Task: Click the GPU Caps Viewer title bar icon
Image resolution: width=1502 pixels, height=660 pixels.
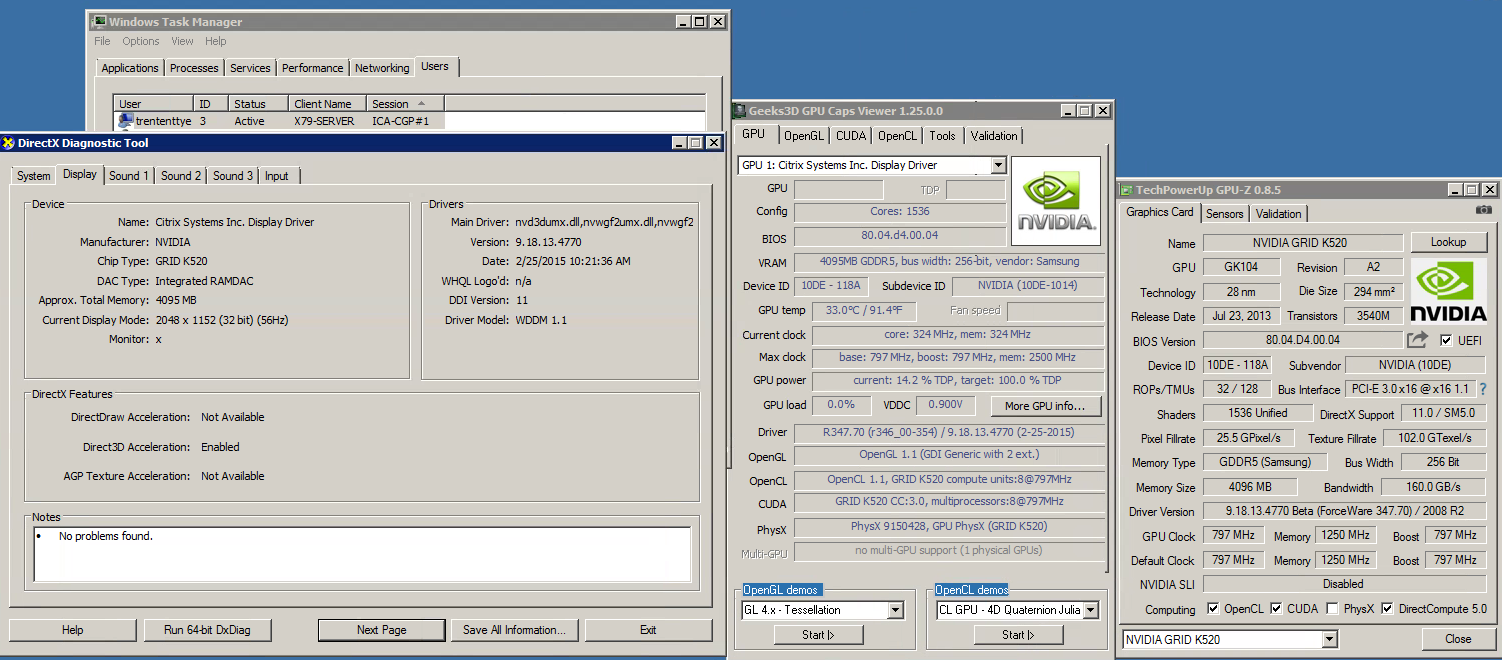Action: [739, 110]
